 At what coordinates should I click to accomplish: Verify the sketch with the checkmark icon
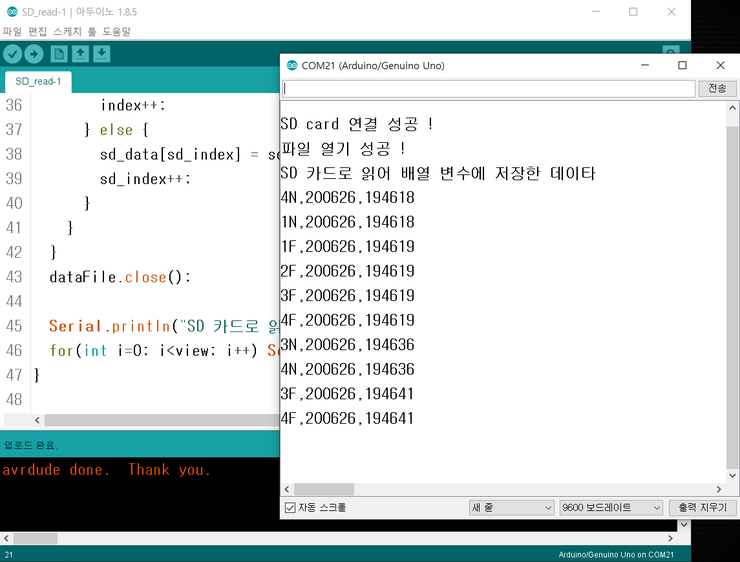click(x=13, y=54)
